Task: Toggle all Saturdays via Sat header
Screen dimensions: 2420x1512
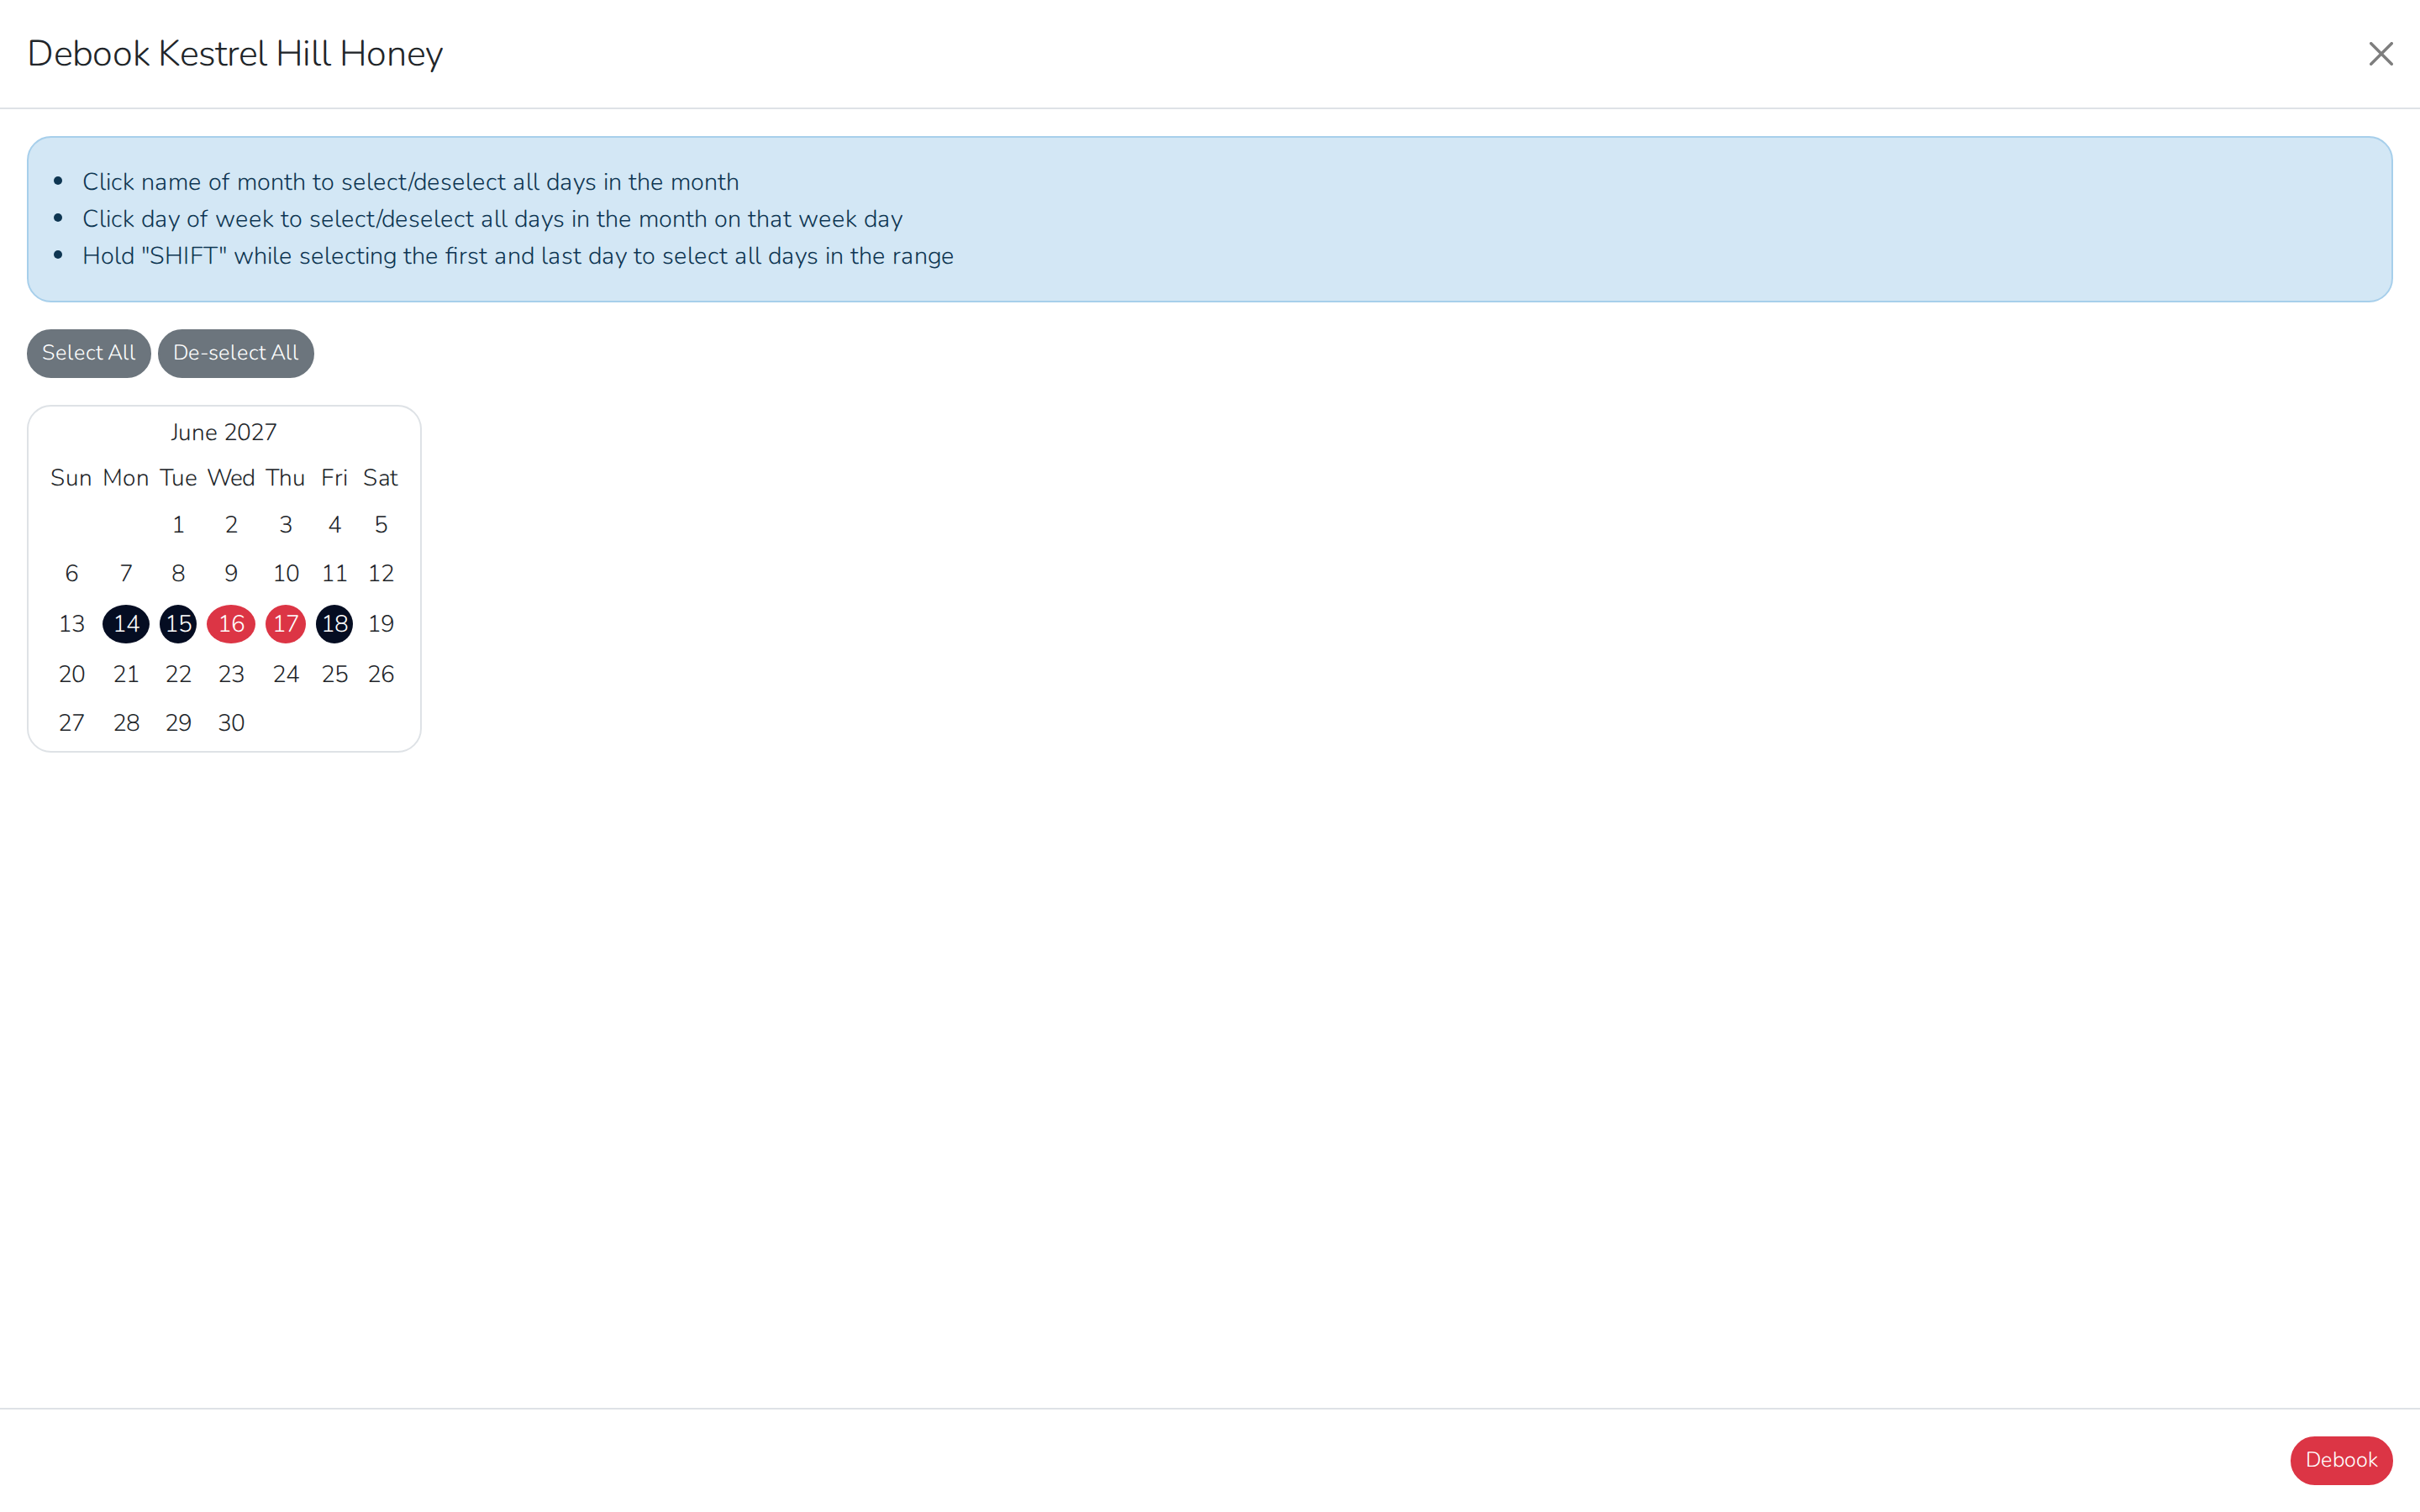Action: coord(381,478)
